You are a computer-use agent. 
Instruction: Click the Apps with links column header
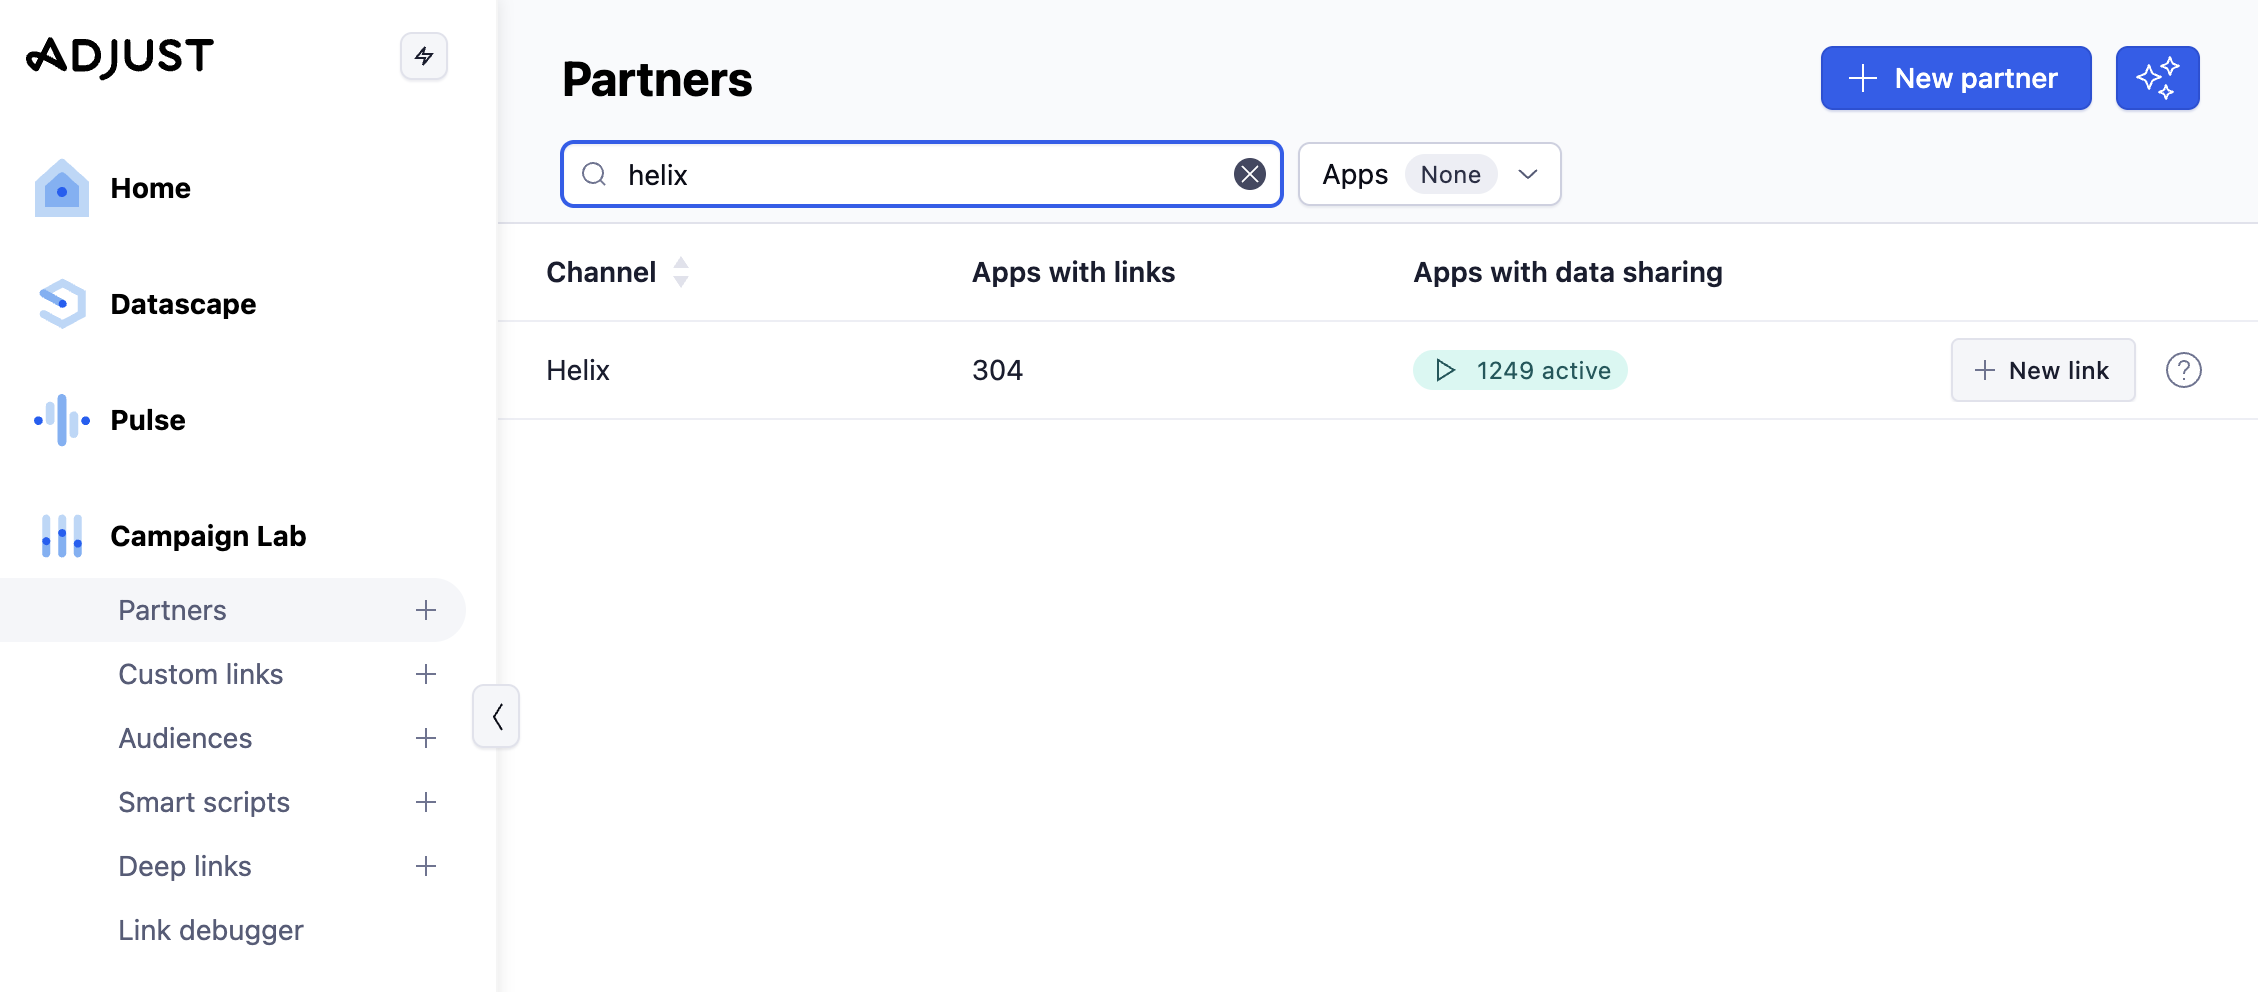click(1073, 272)
